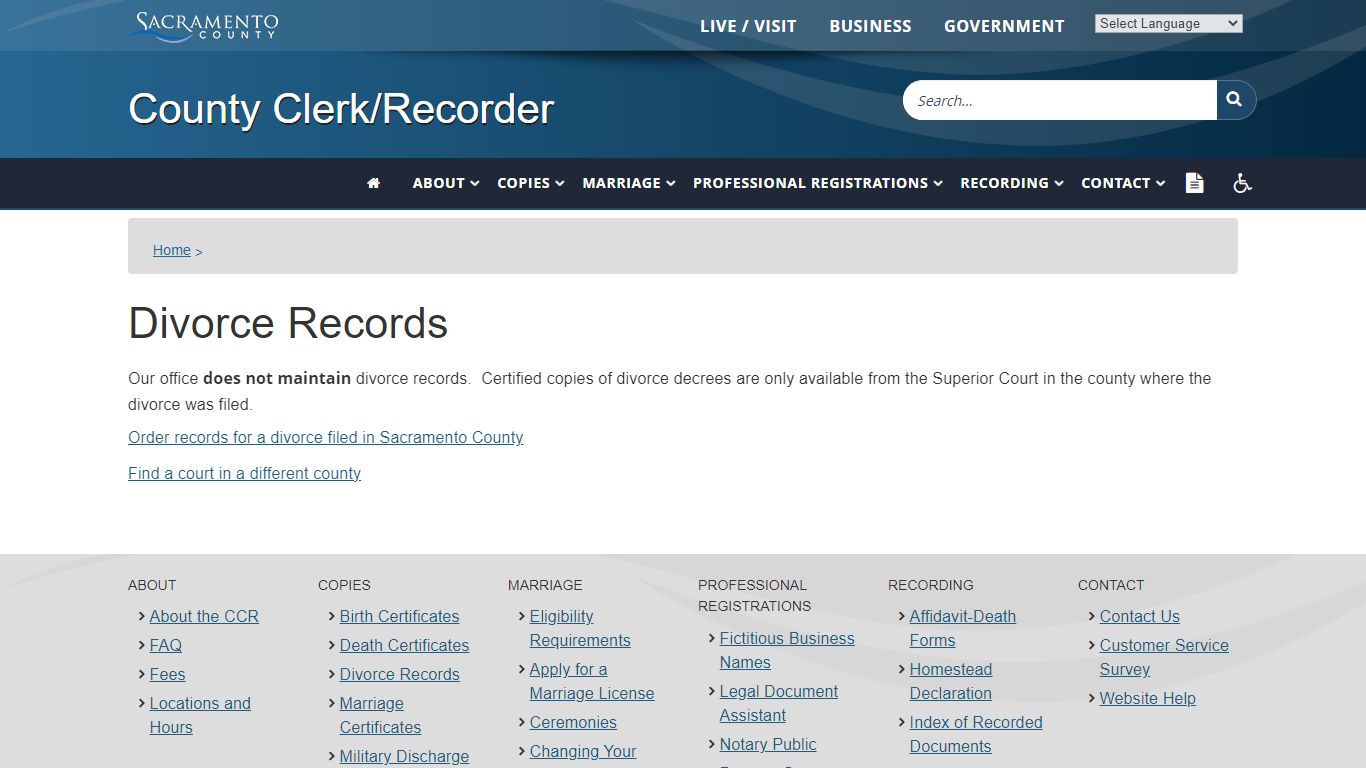1366x768 pixels.
Task: Click the home icon in navigation bar
Action: [374, 183]
